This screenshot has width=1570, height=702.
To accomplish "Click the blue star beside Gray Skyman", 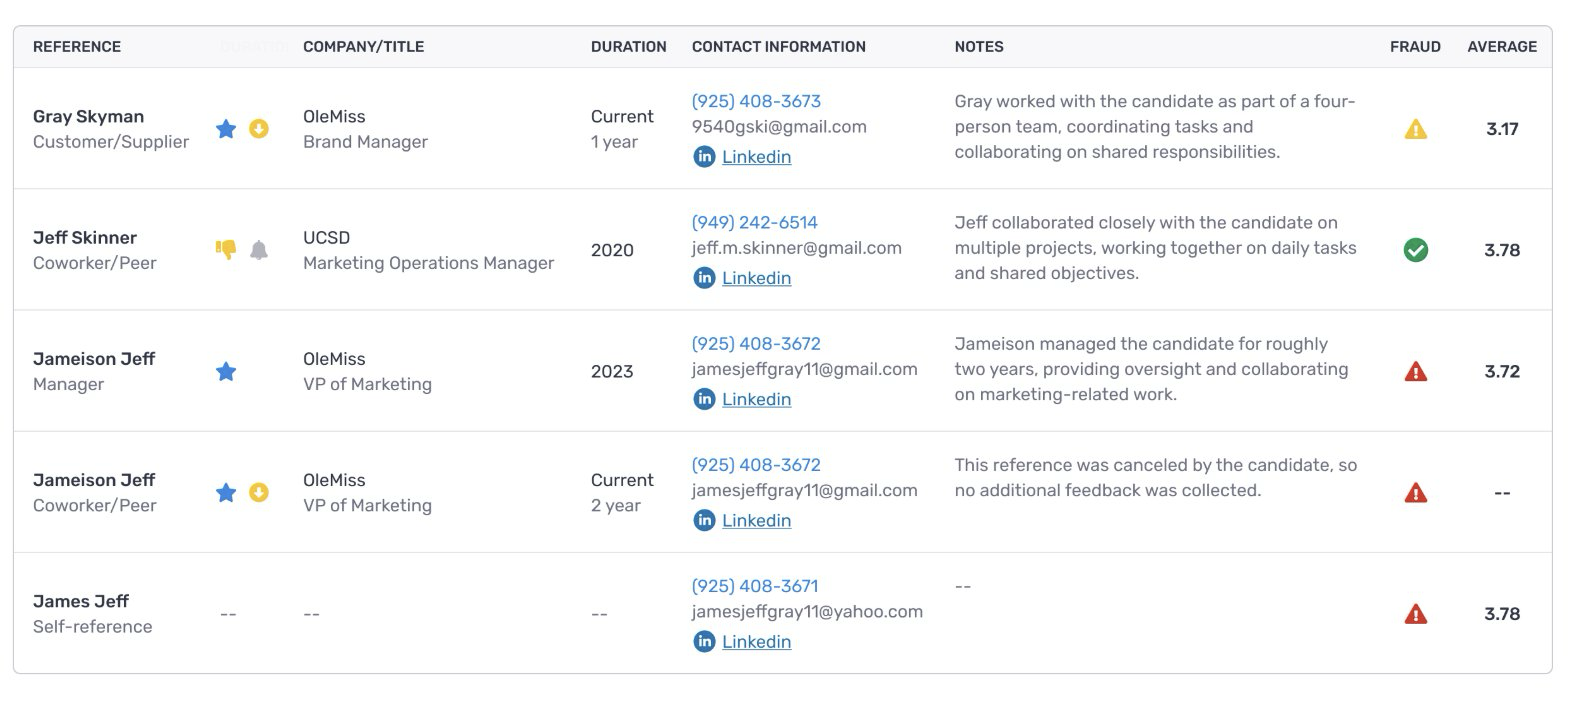I will pos(226,129).
